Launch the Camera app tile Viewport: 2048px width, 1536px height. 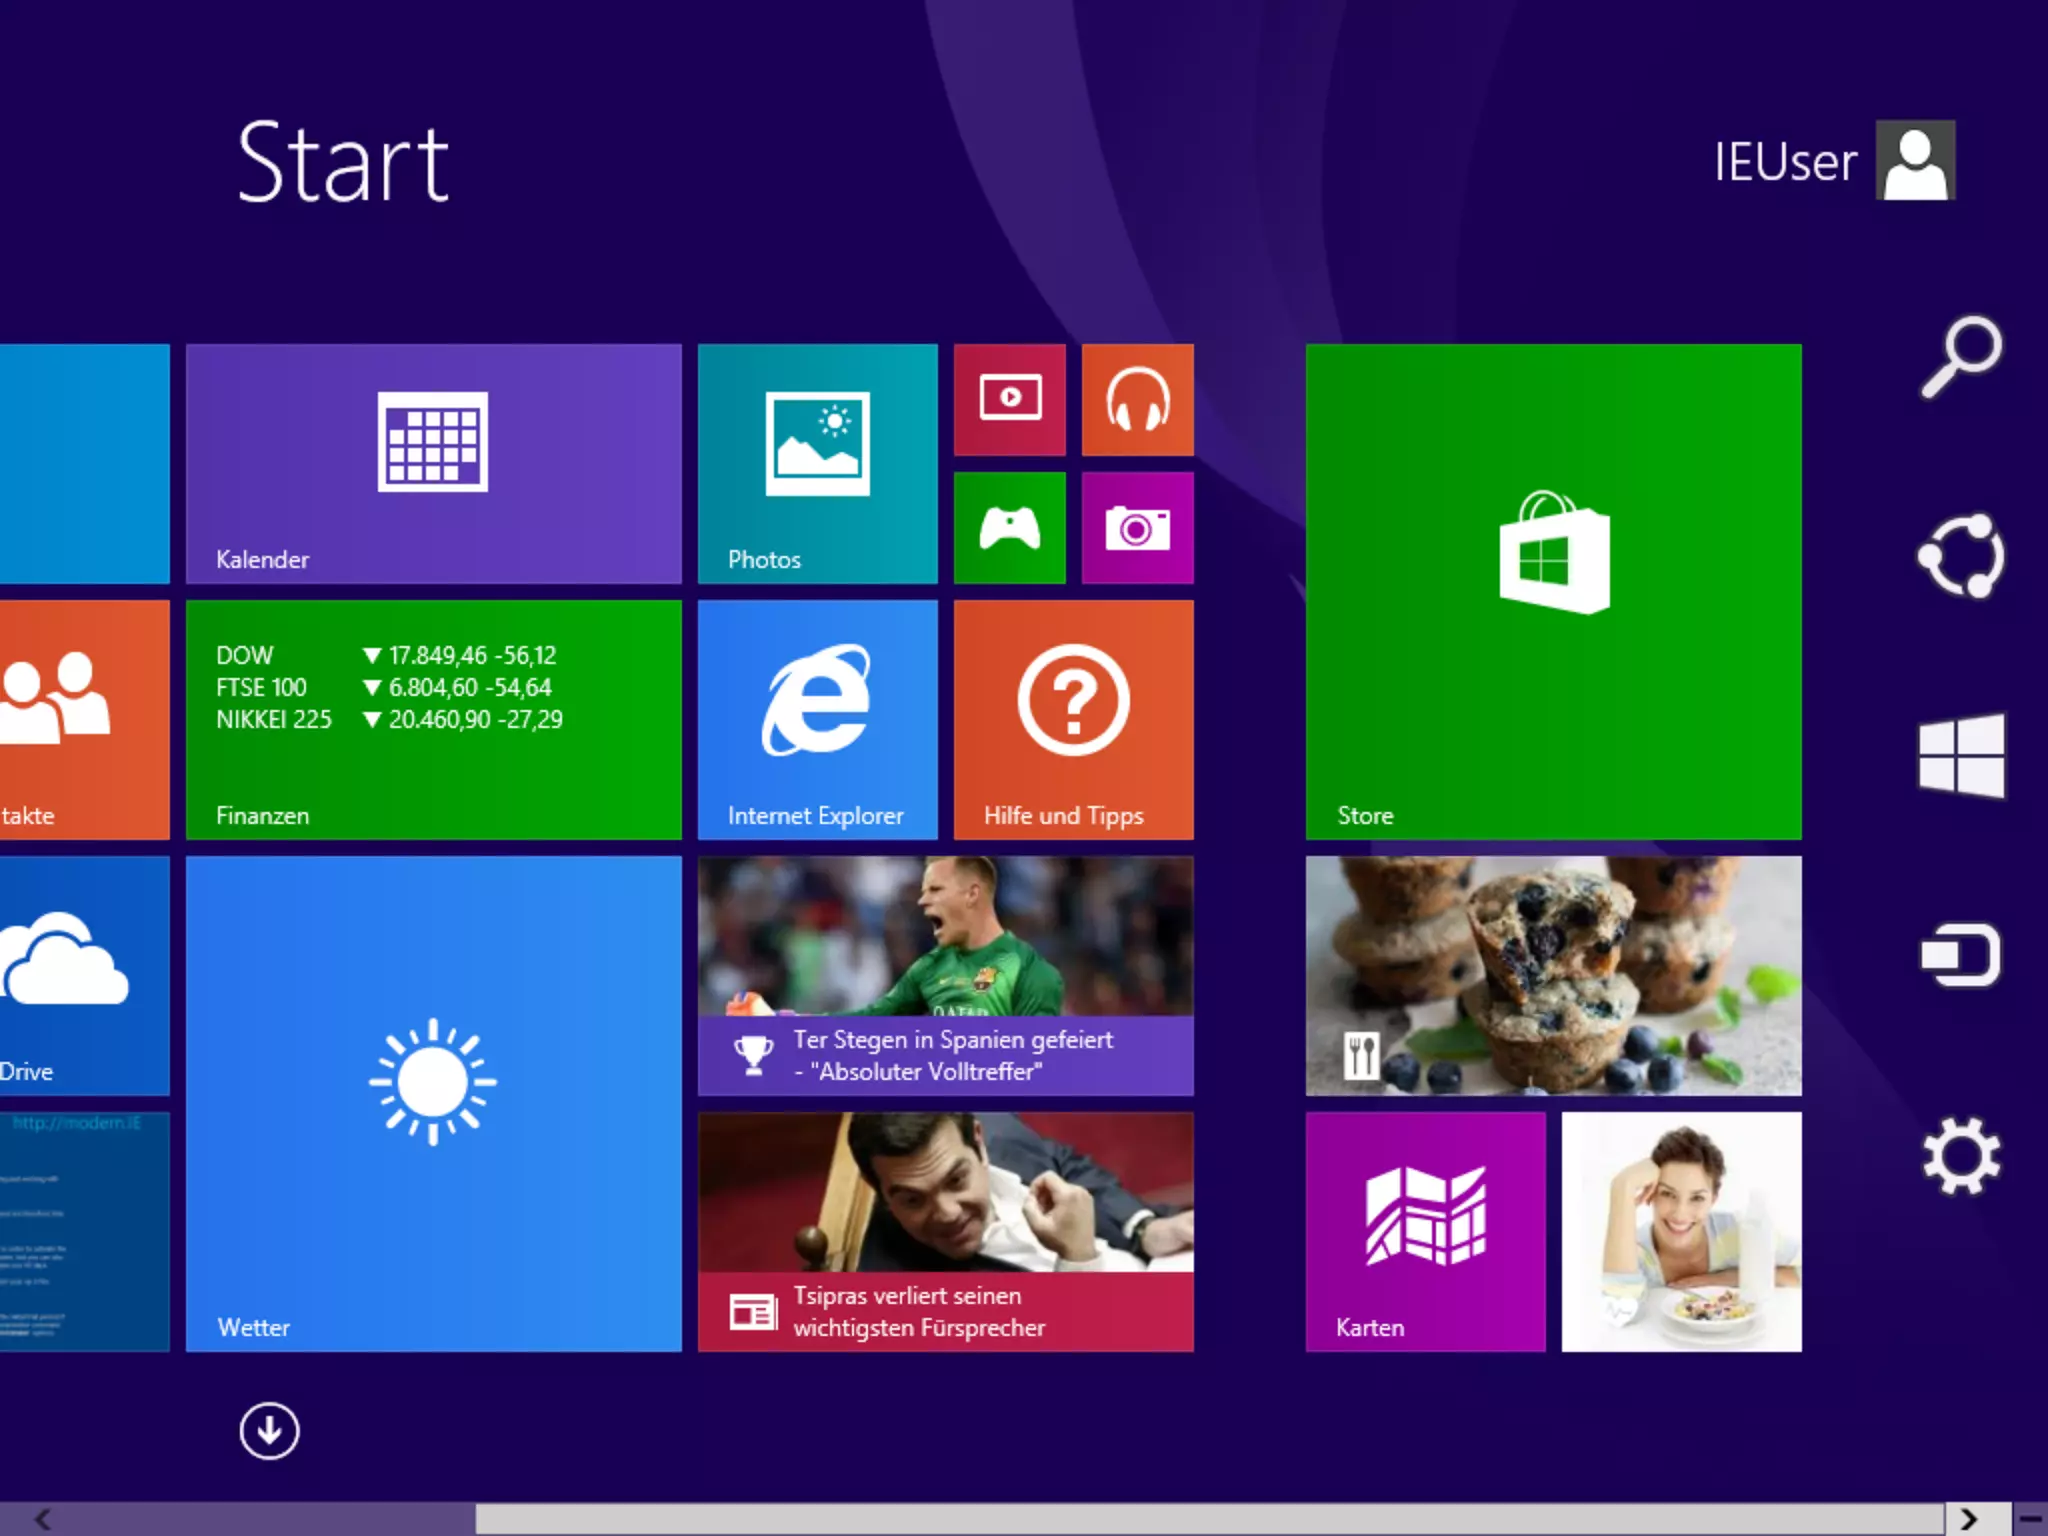(1137, 527)
